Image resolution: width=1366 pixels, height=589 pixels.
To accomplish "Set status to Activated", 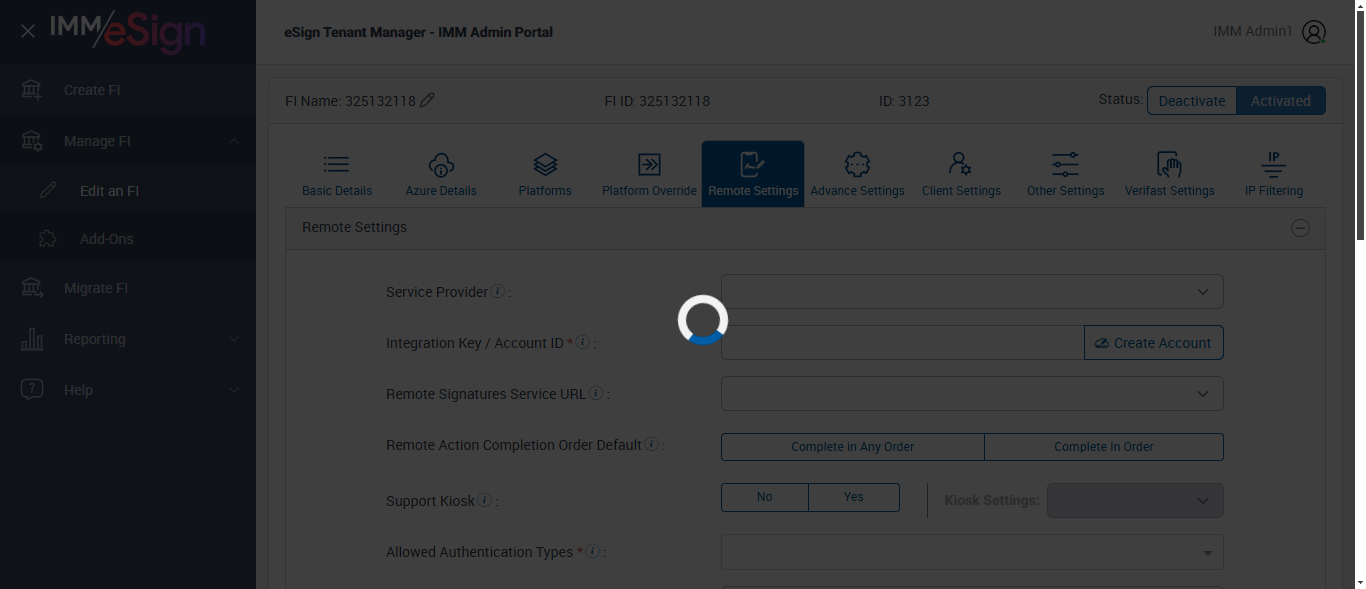I will pos(1281,100).
